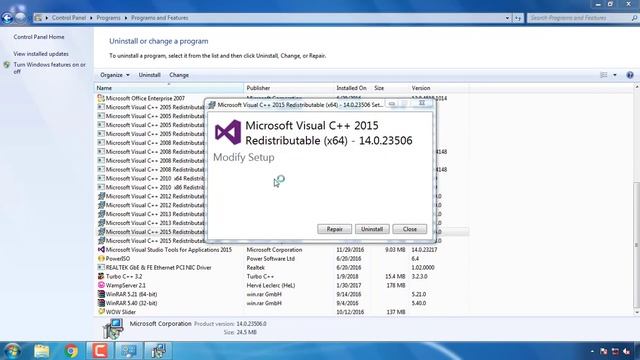Open the Organize dropdown menu
Screen dimensions: 640x360
(115, 75)
